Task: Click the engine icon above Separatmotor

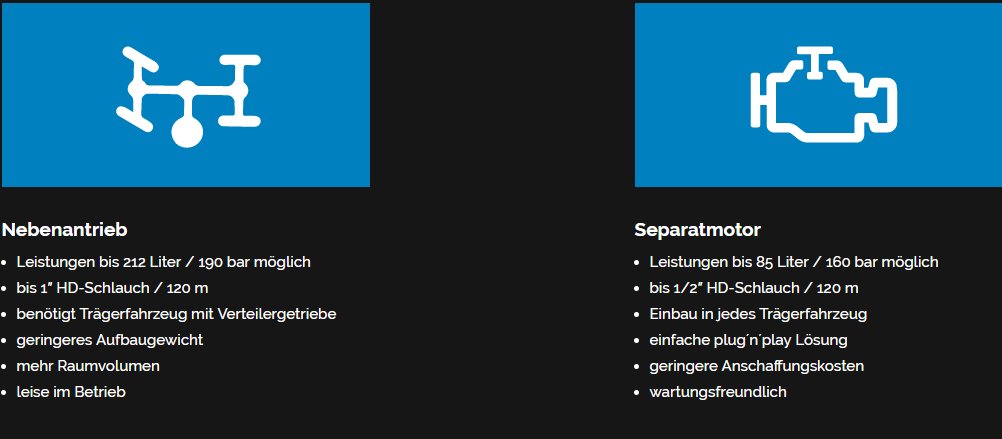Action: [824, 95]
